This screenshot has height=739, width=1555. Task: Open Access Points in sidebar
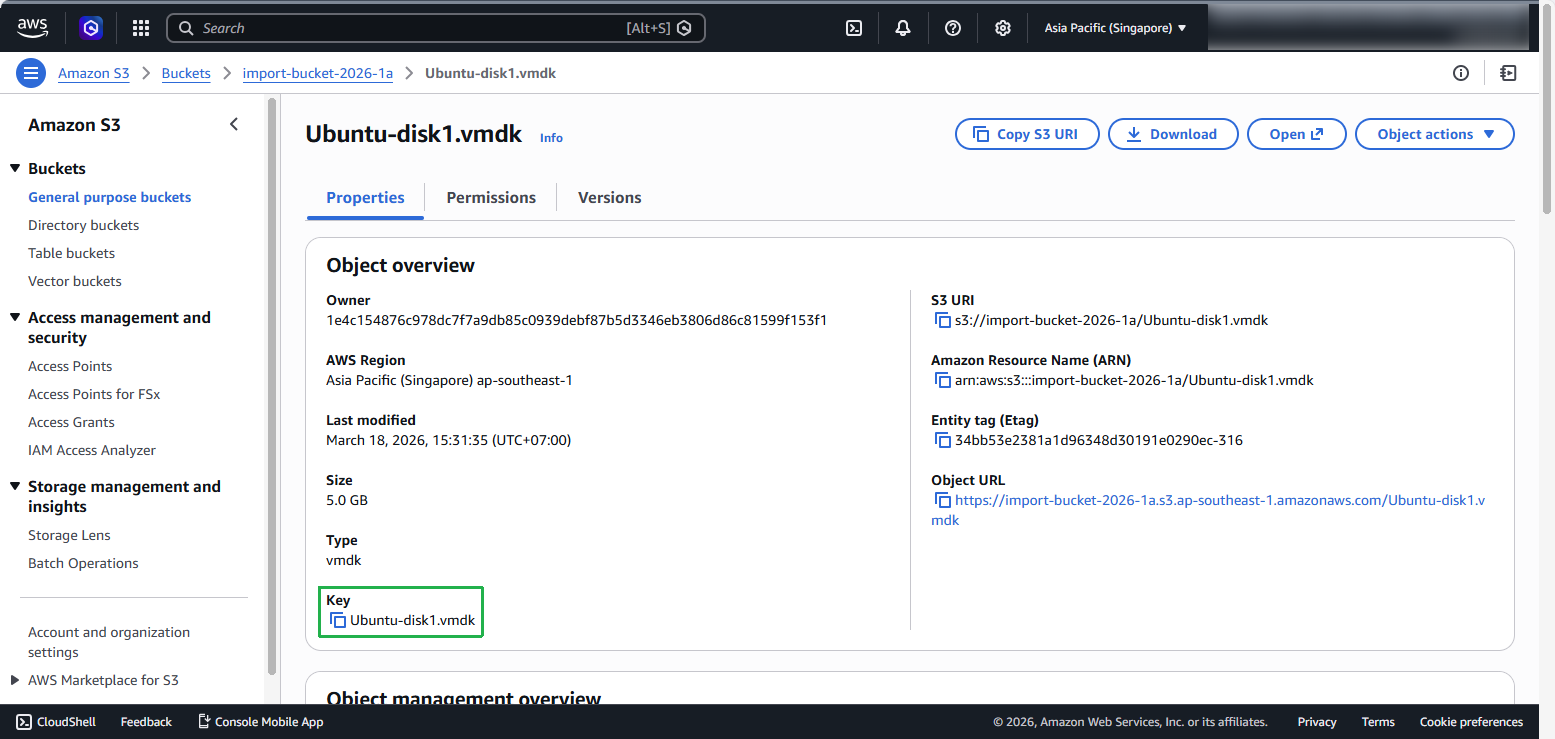tap(70, 366)
